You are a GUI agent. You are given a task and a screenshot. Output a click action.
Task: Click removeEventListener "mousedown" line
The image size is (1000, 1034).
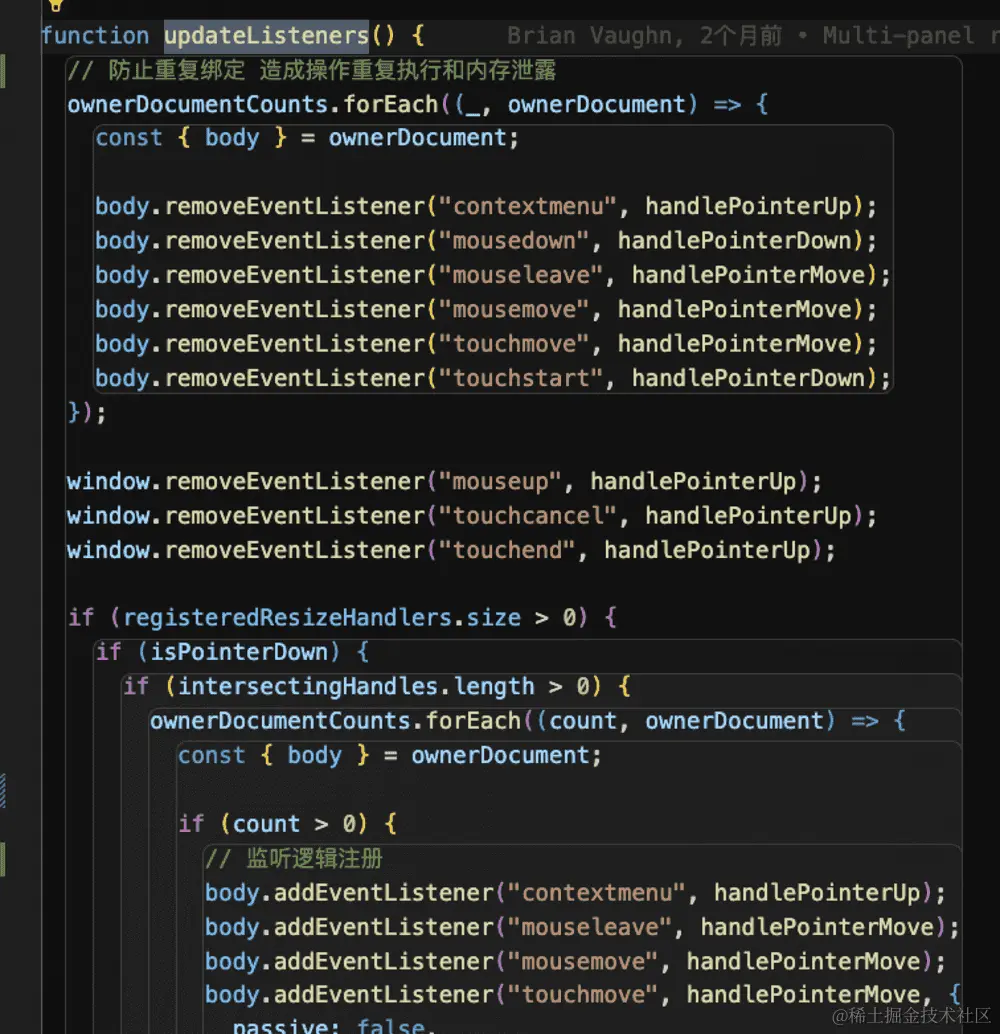(486, 241)
